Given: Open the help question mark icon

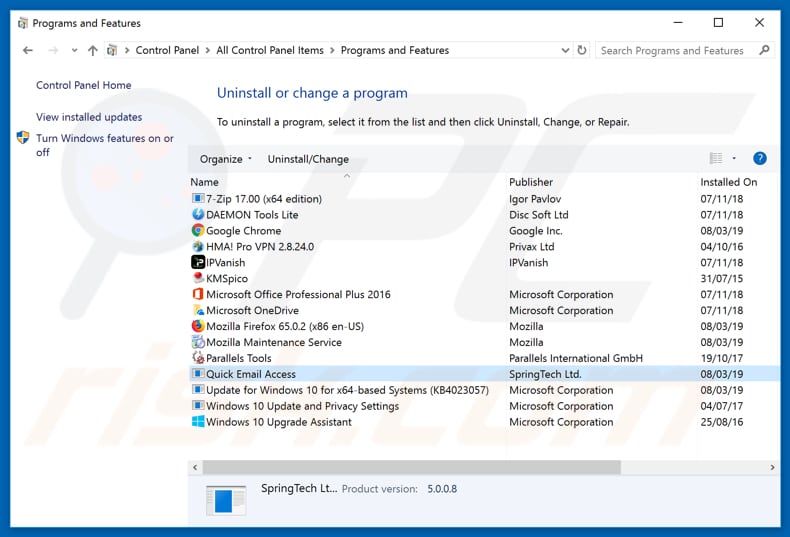Looking at the screenshot, I should click(760, 159).
